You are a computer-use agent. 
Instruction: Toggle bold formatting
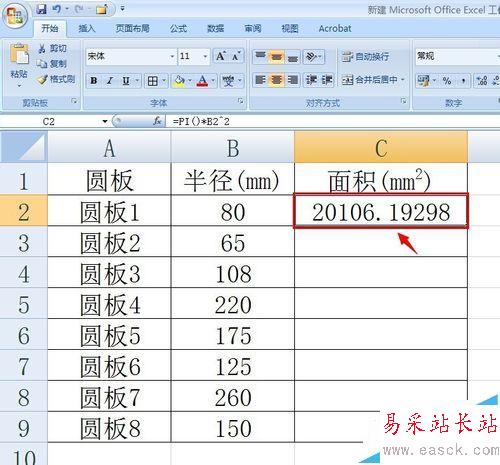(x=94, y=81)
